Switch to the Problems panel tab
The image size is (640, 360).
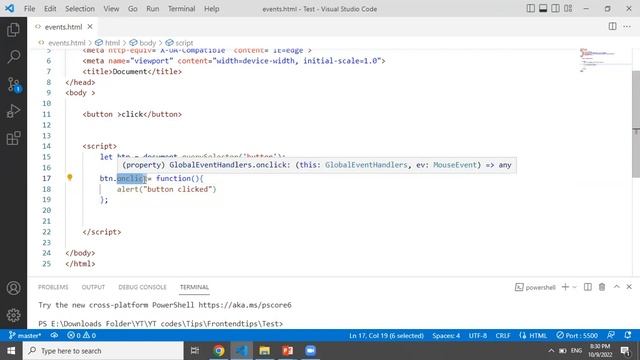coord(53,287)
